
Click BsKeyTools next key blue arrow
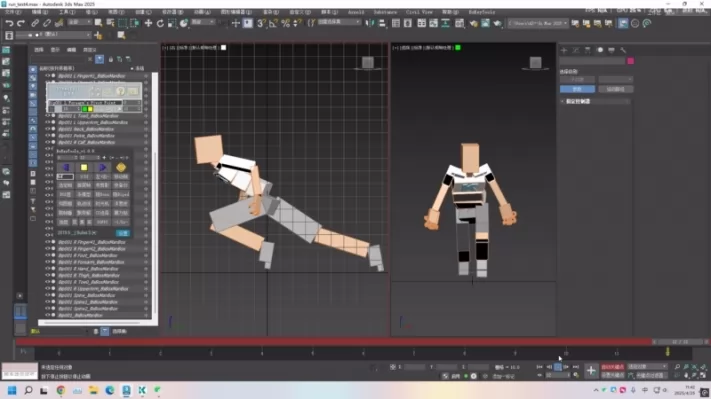[102, 167]
